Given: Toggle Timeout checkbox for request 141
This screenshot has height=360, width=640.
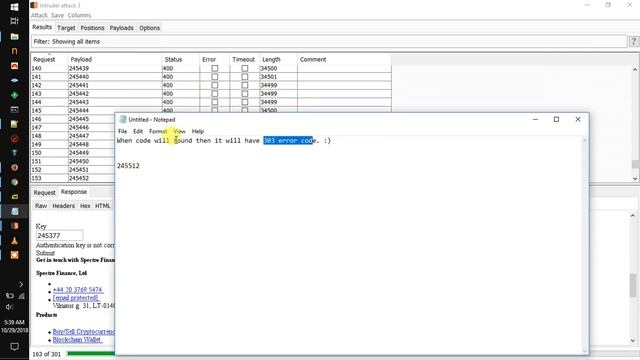Looking at the screenshot, I should click(245, 77).
